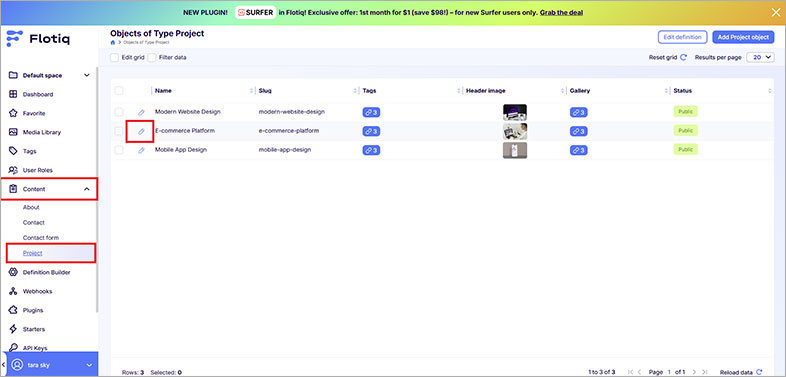Click the Favorite star icon

(14, 113)
